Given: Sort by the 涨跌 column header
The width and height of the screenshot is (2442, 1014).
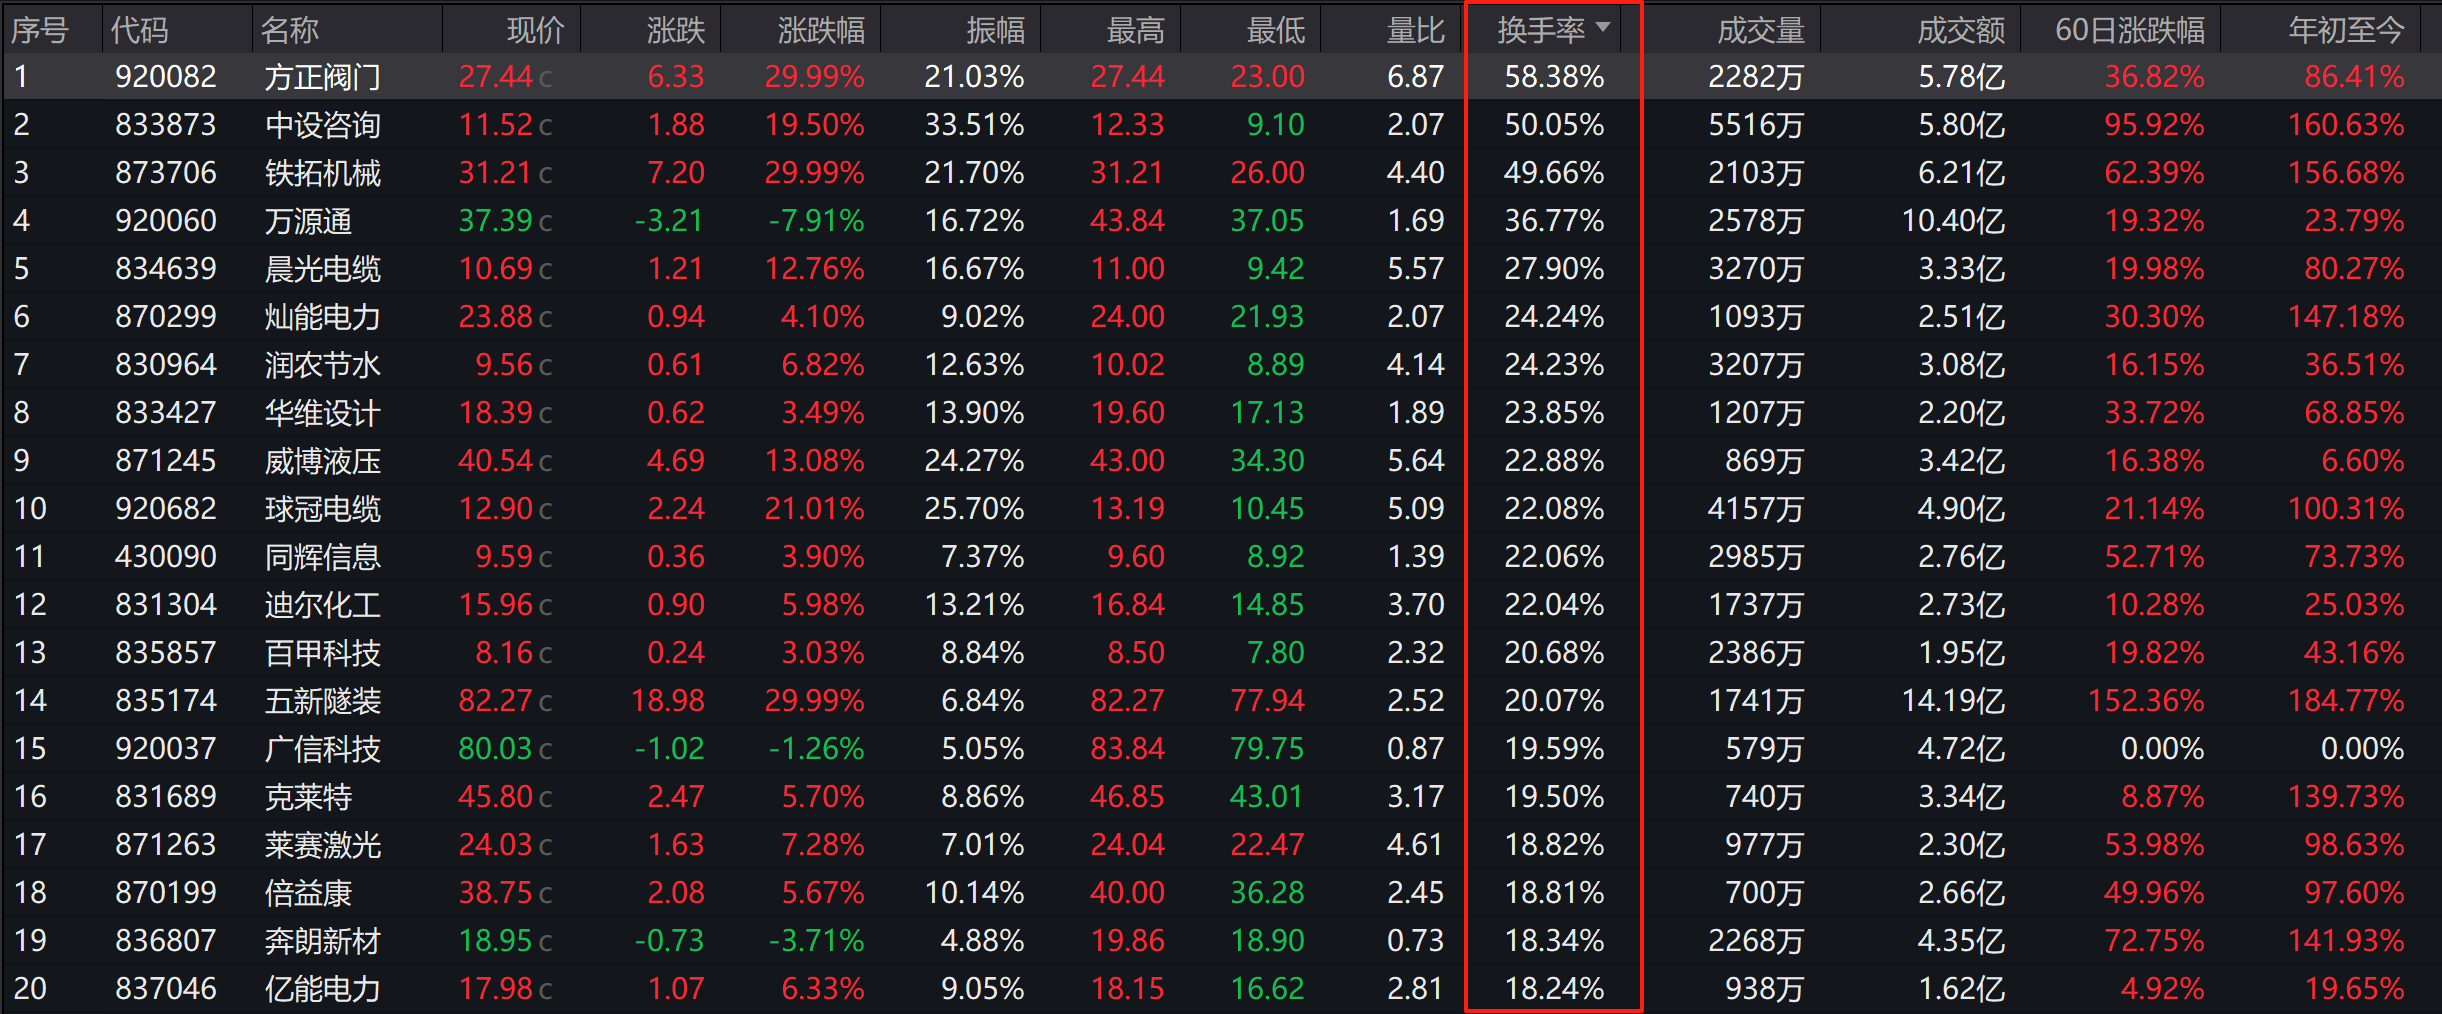Looking at the screenshot, I should [676, 30].
